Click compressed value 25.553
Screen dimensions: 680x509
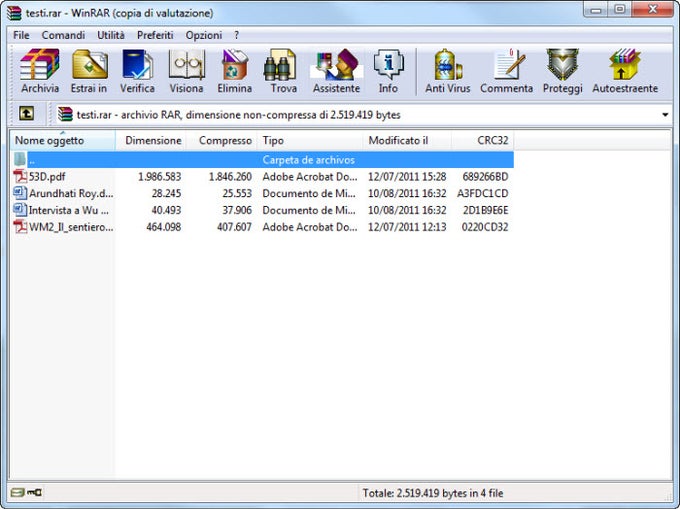(237, 193)
